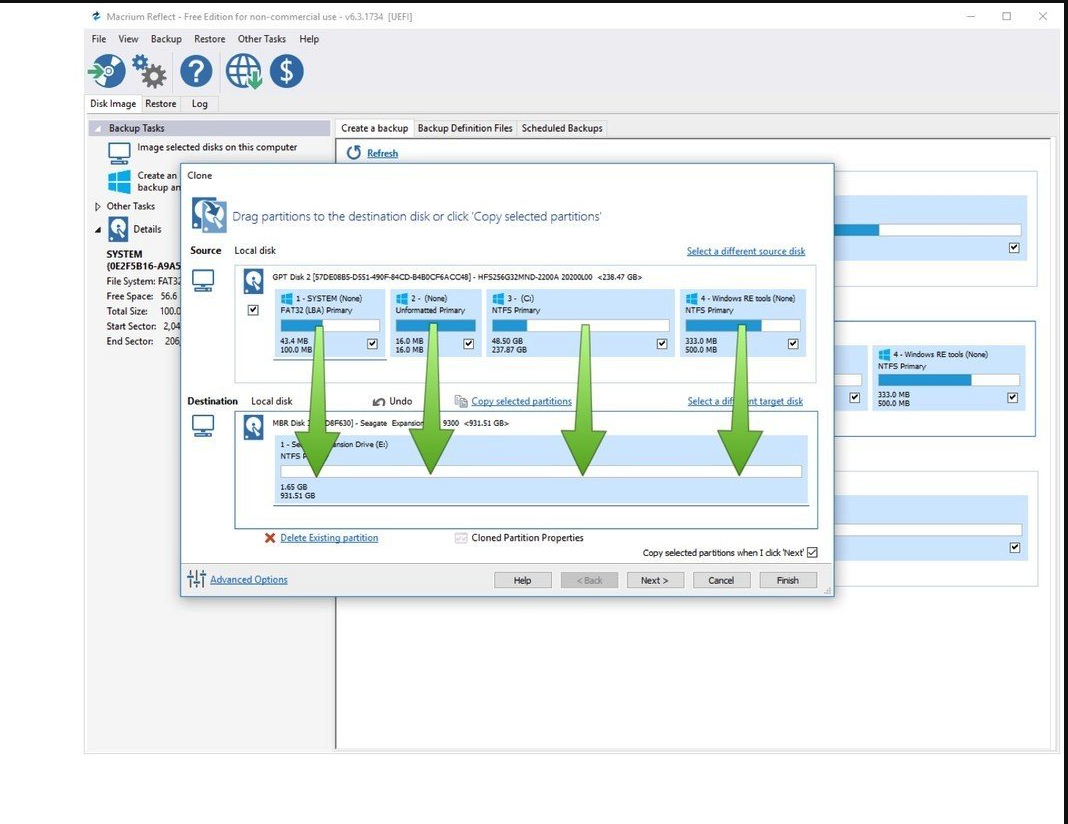1068x824 pixels.
Task: Click the destination Seagate partition usage bar
Action: click(541, 471)
